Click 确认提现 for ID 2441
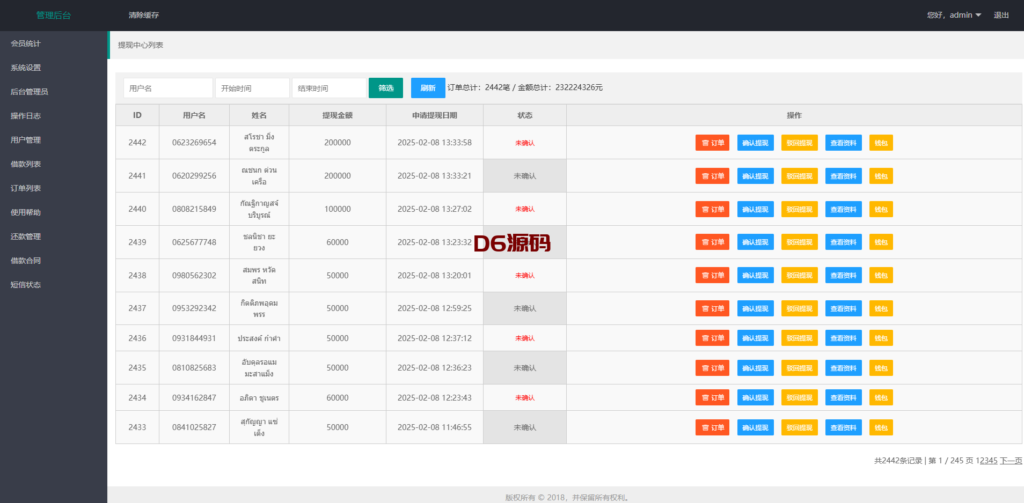This screenshot has height=503, width=1024. coord(755,176)
